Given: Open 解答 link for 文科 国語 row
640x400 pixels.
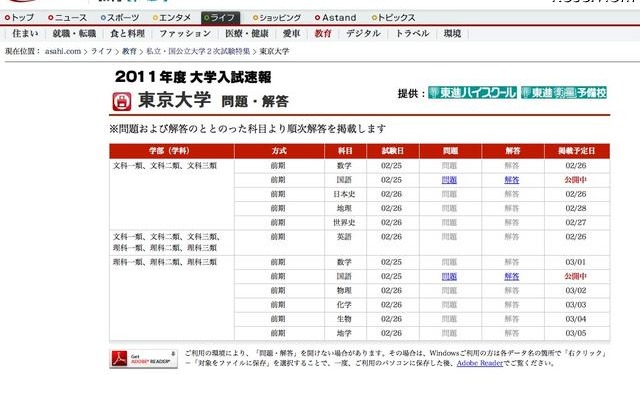Looking at the screenshot, I should point(512,180).
